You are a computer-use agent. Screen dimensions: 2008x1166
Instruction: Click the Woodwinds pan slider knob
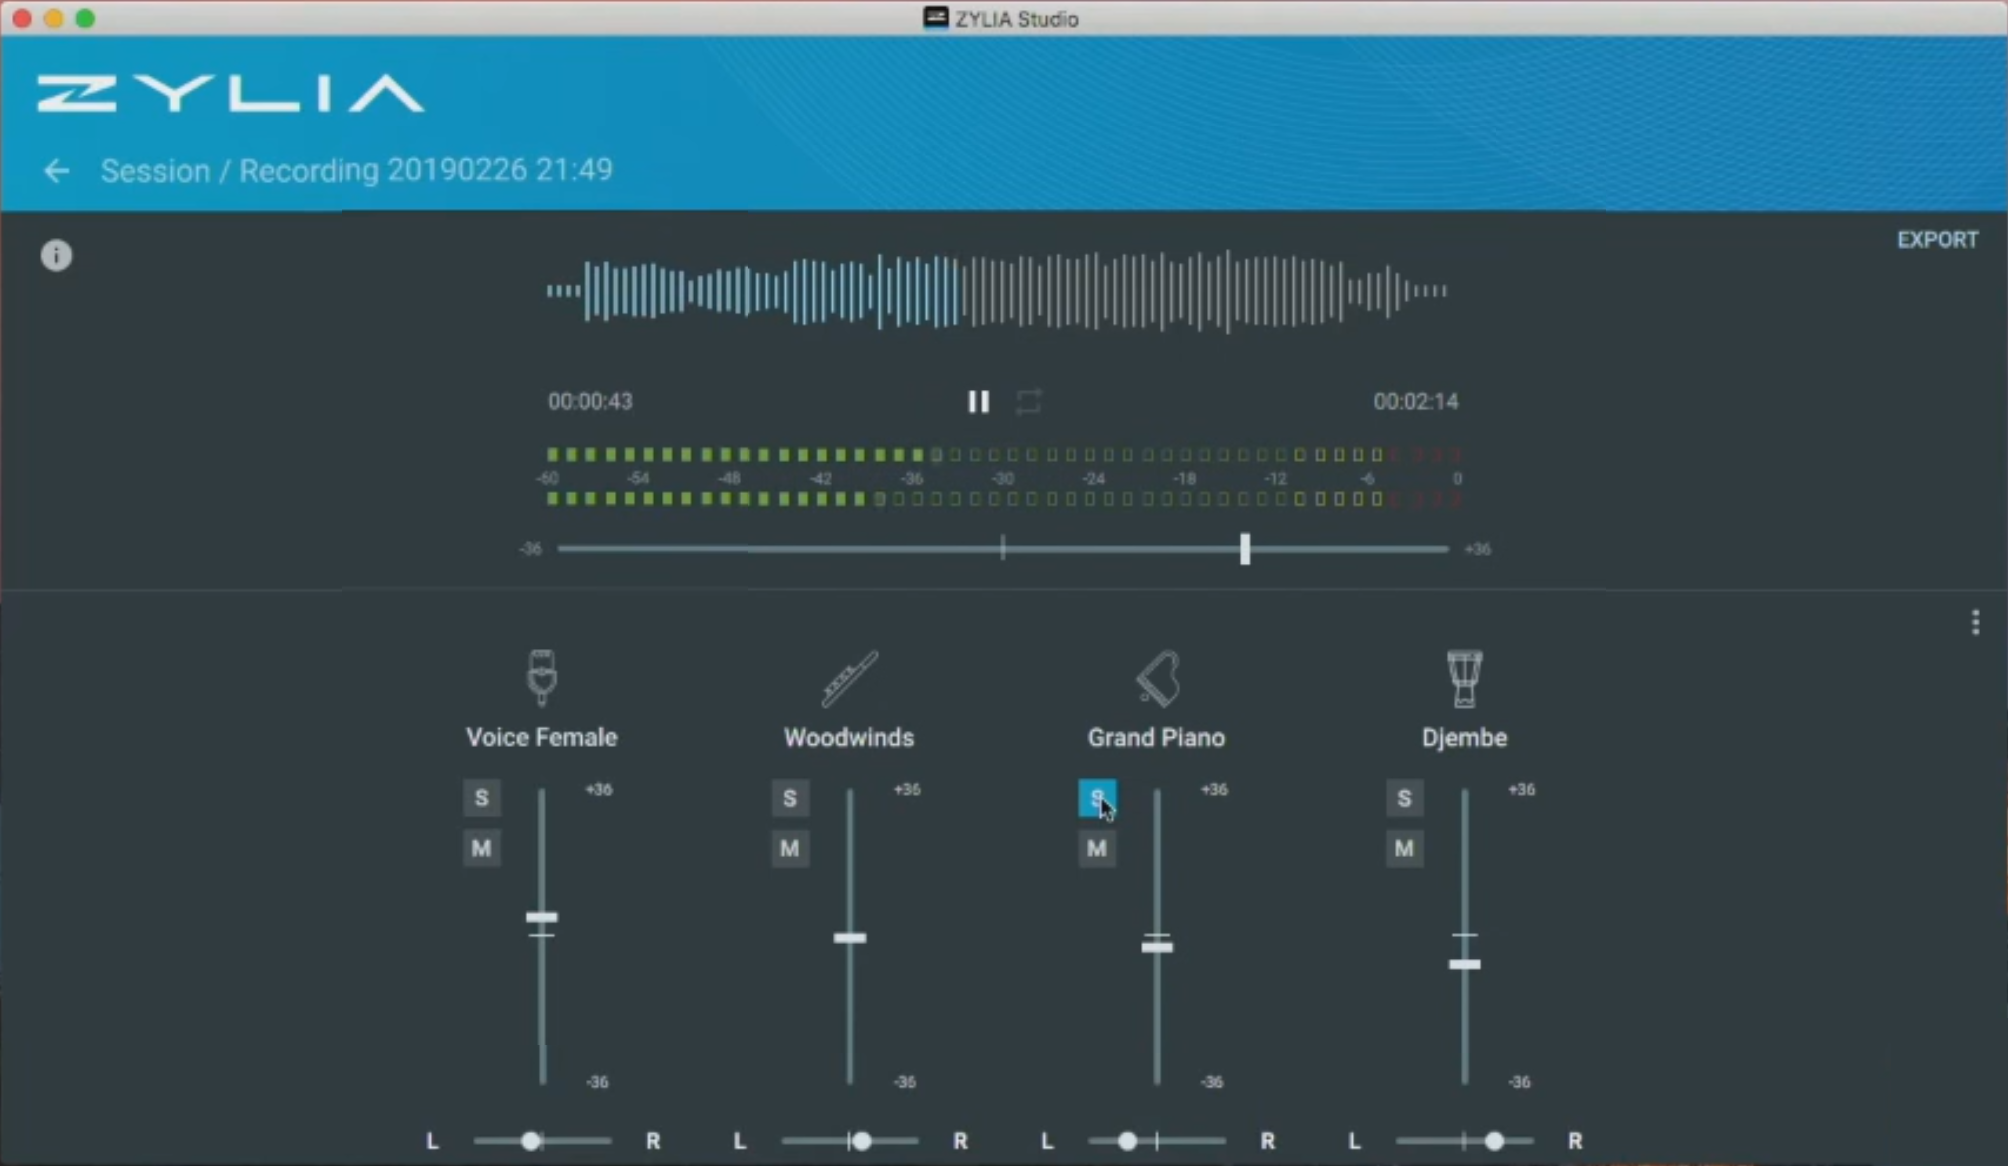point(861,1141)
